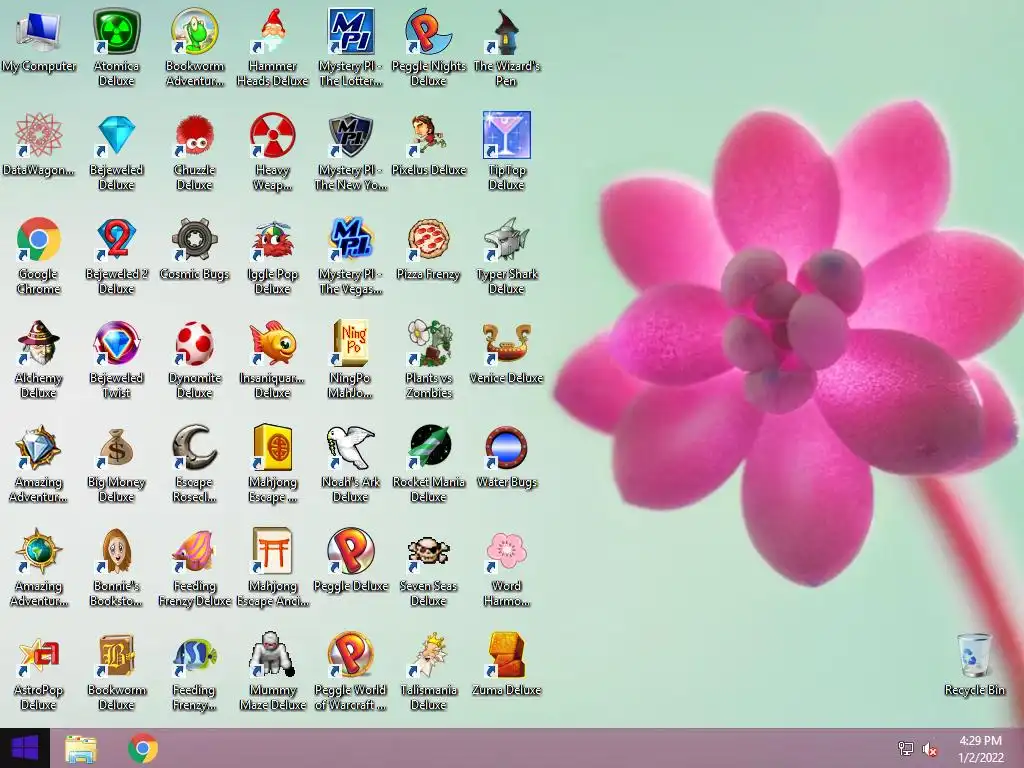1024x768 pixels.
Task: Launch Chrome from the taskbar
Action: click(143, 748)
